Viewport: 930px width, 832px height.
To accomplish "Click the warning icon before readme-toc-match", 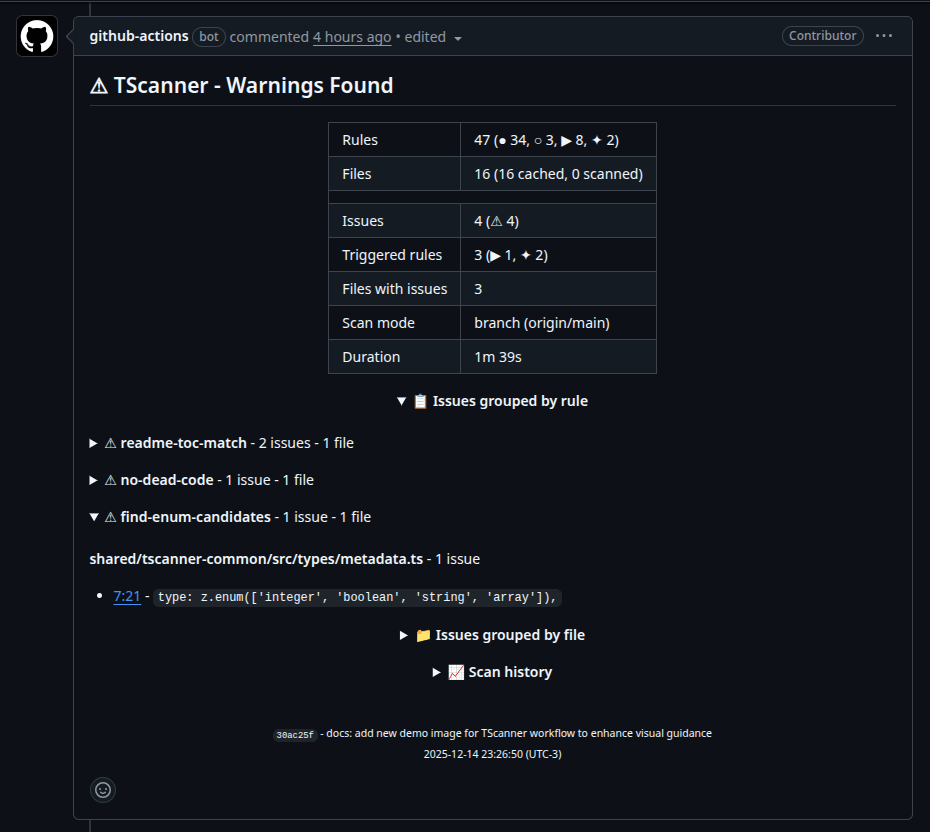I will point(110,442).
